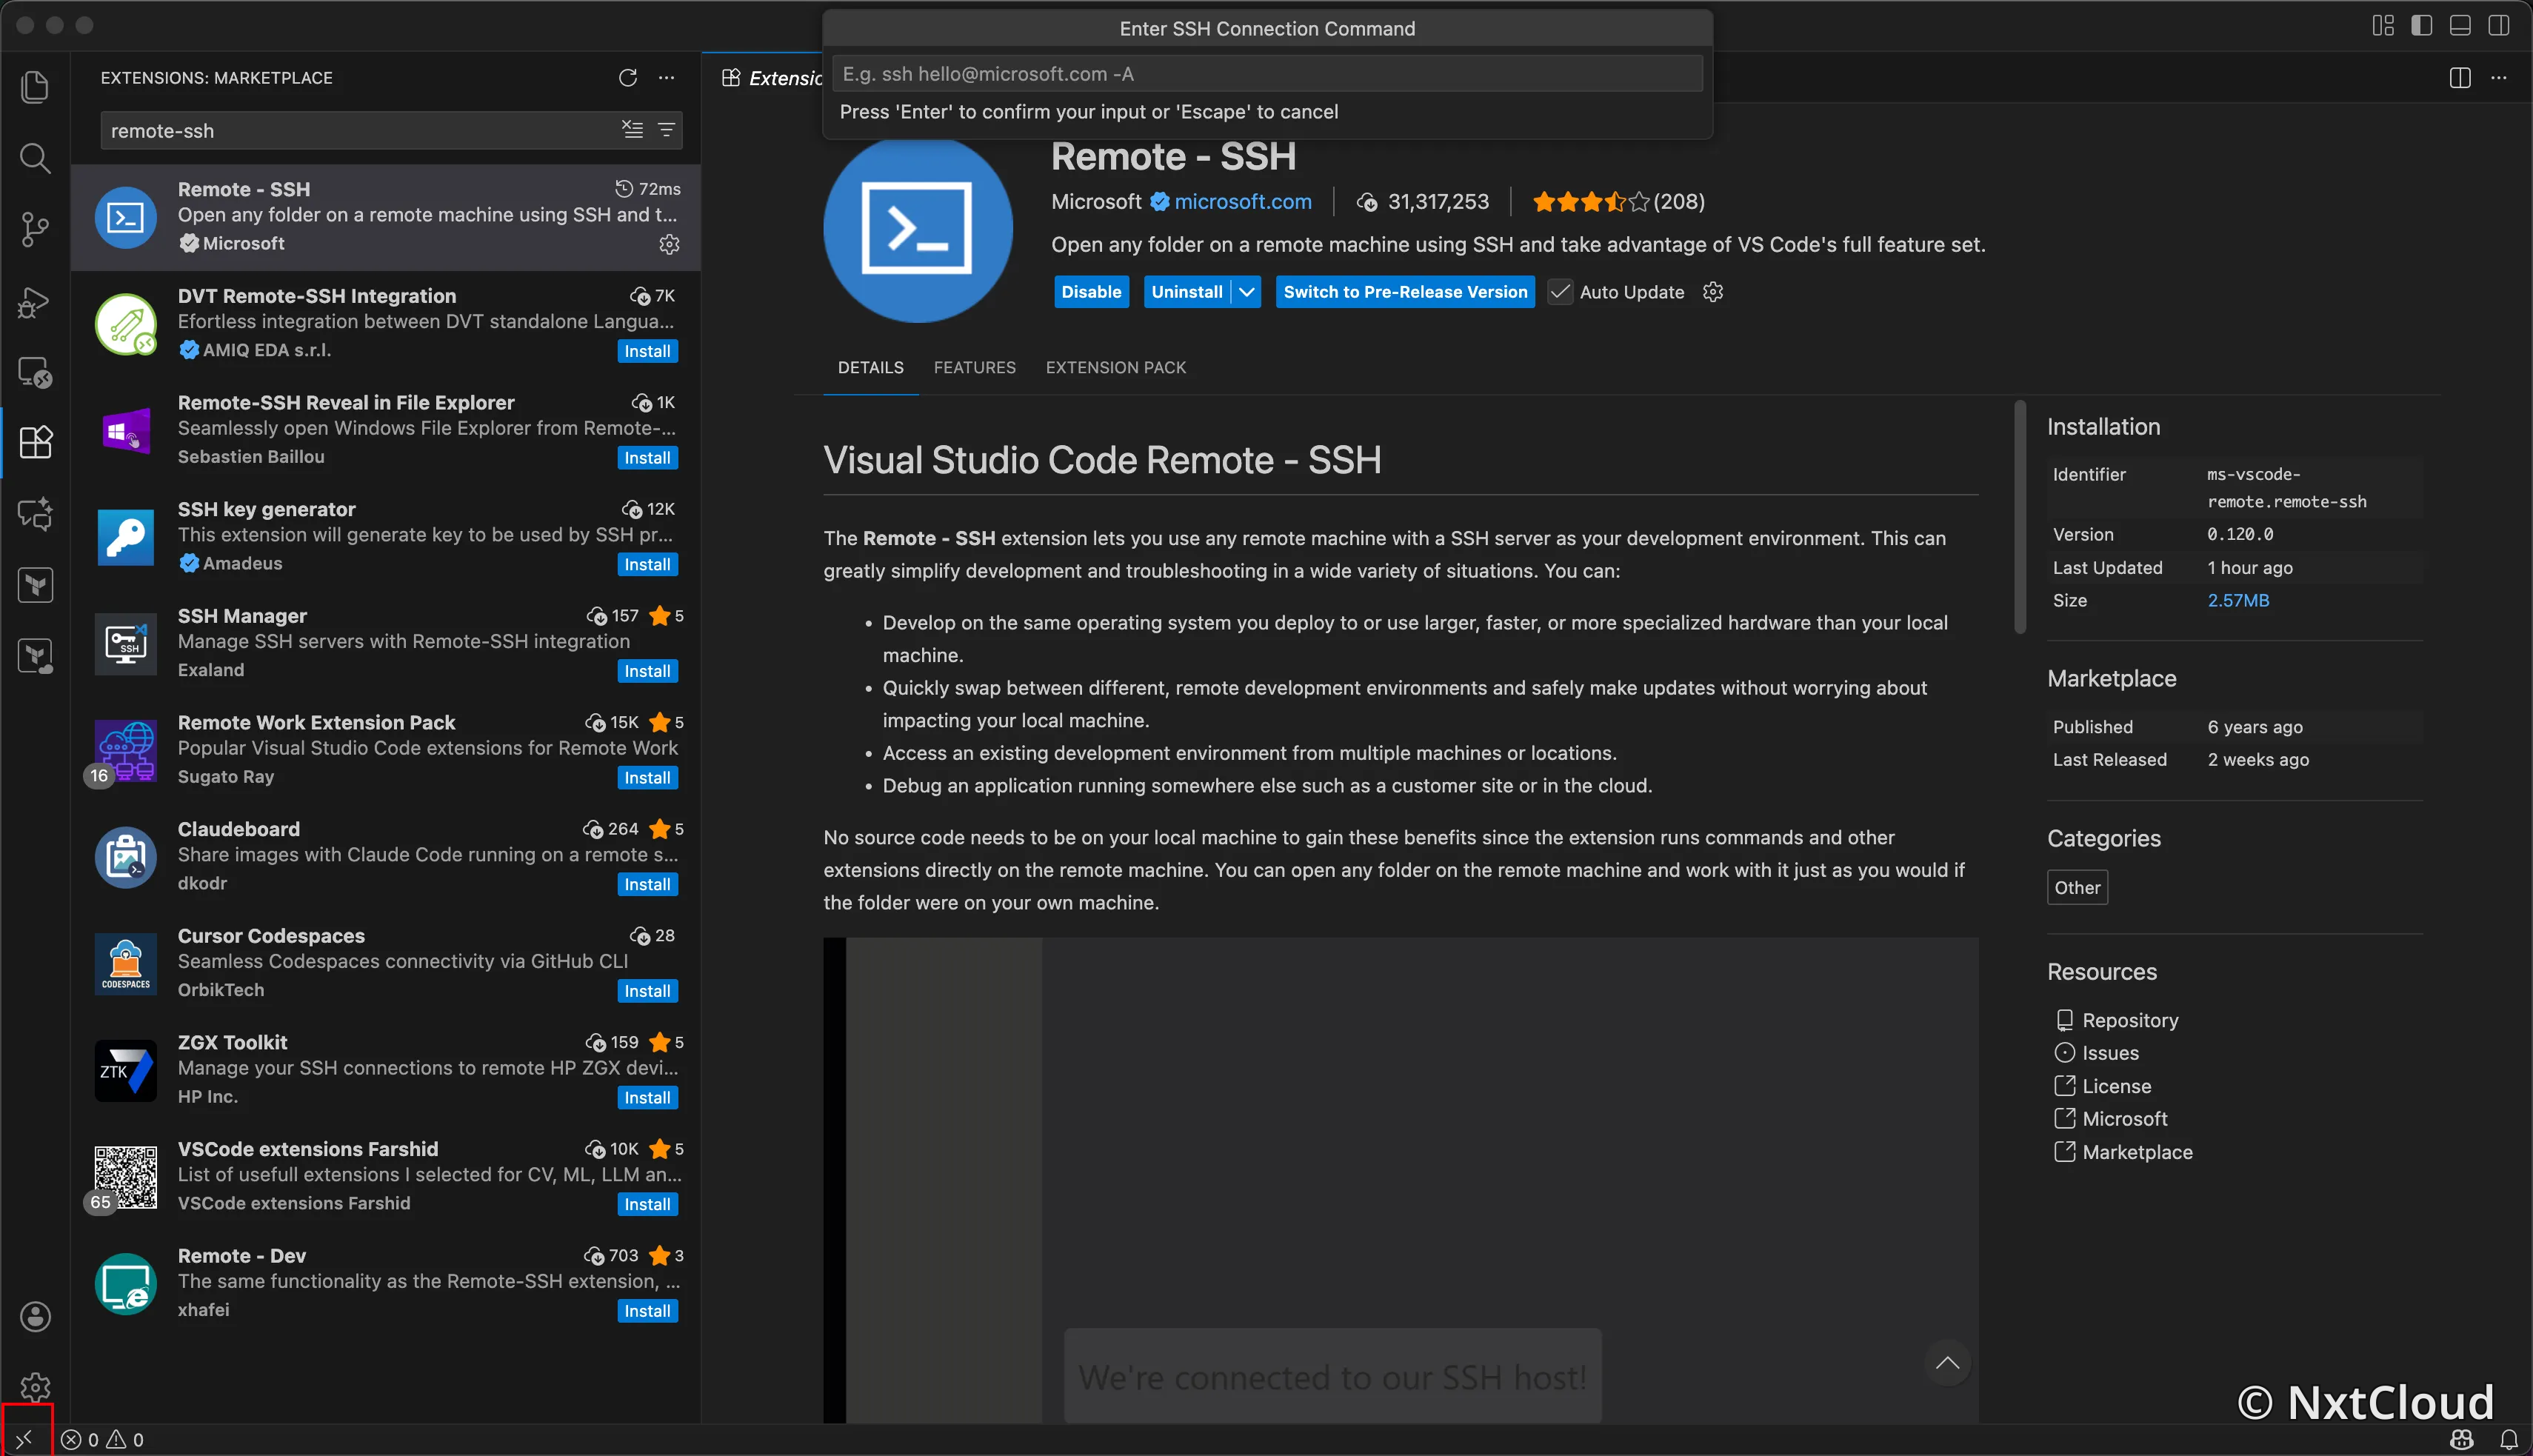Select VSCode extensions Farshid list item
Screen dimensions: 2533x1456
tap(386, 1176)
